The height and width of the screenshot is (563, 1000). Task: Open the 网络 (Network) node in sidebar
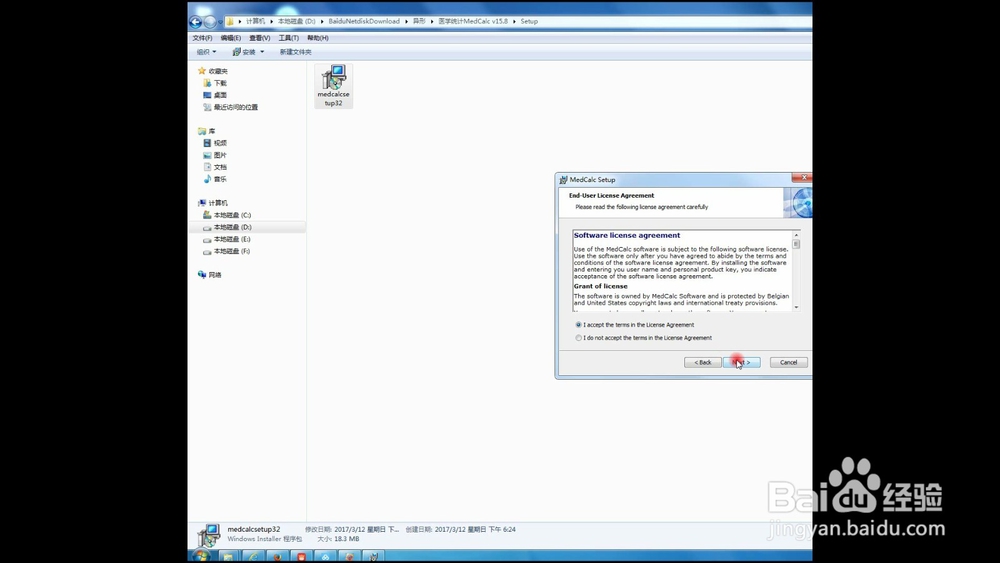coord(210,275)
